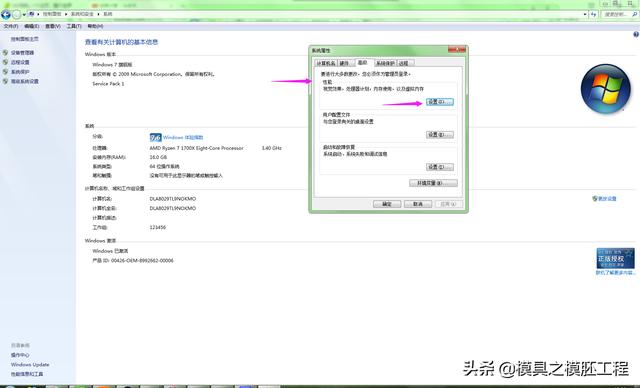Click shield icon beside 高级系统设置

coord(5,81)
